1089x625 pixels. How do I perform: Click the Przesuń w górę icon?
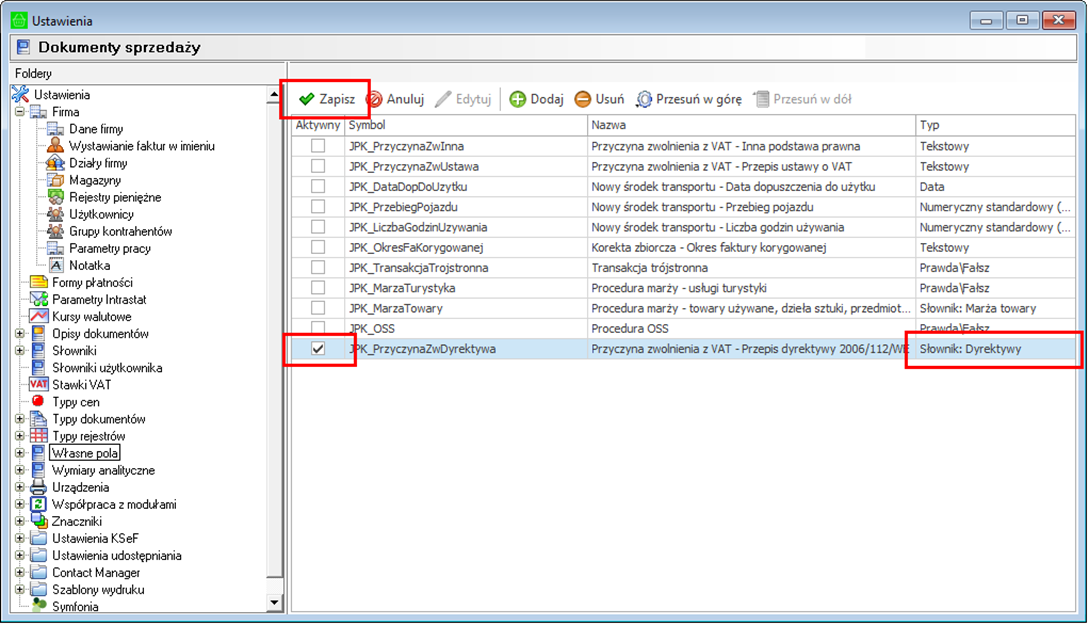pyautogui.click(x=644, y=100)
